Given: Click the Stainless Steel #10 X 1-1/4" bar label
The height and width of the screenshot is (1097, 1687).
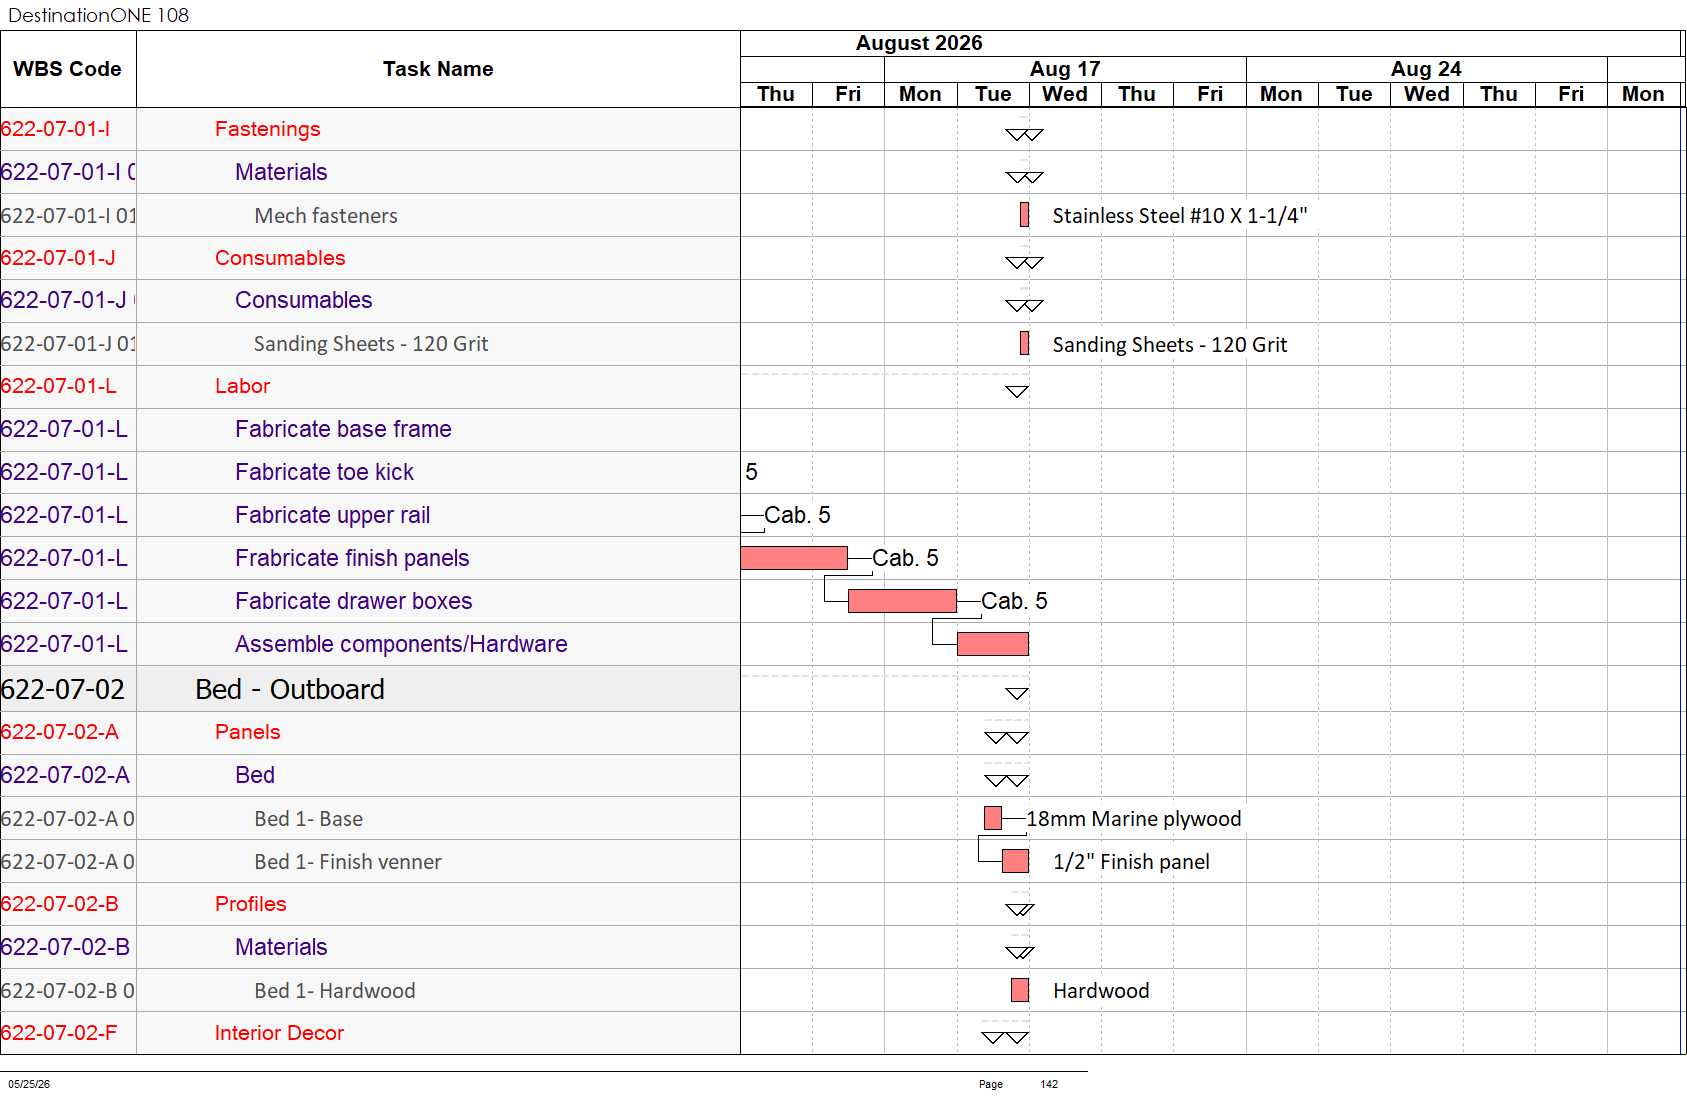Looking at the screenshot, I should [1180, 216].
